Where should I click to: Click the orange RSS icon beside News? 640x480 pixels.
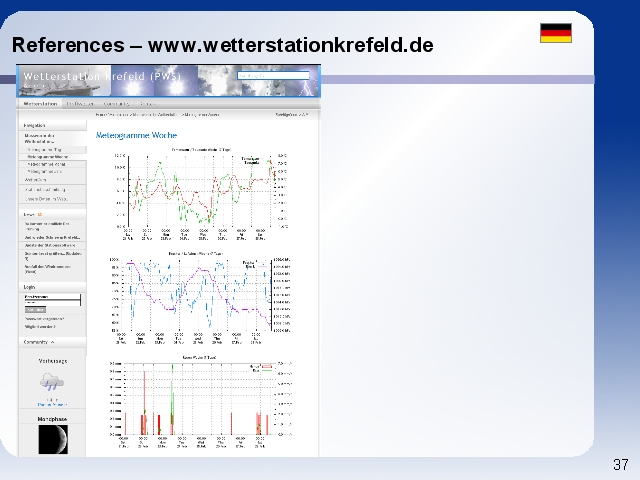coord(40,214)
